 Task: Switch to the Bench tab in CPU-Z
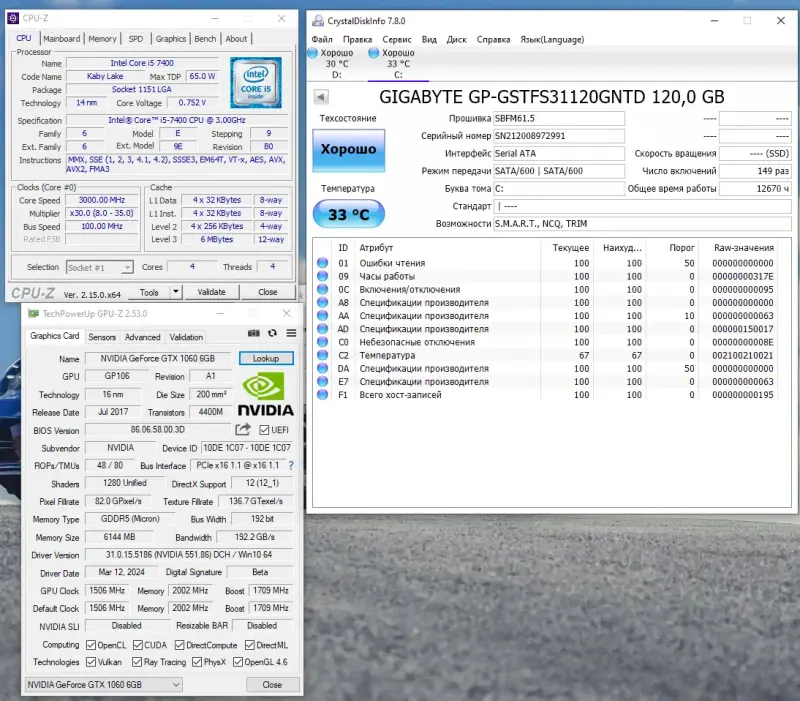[x=205, y=39]
